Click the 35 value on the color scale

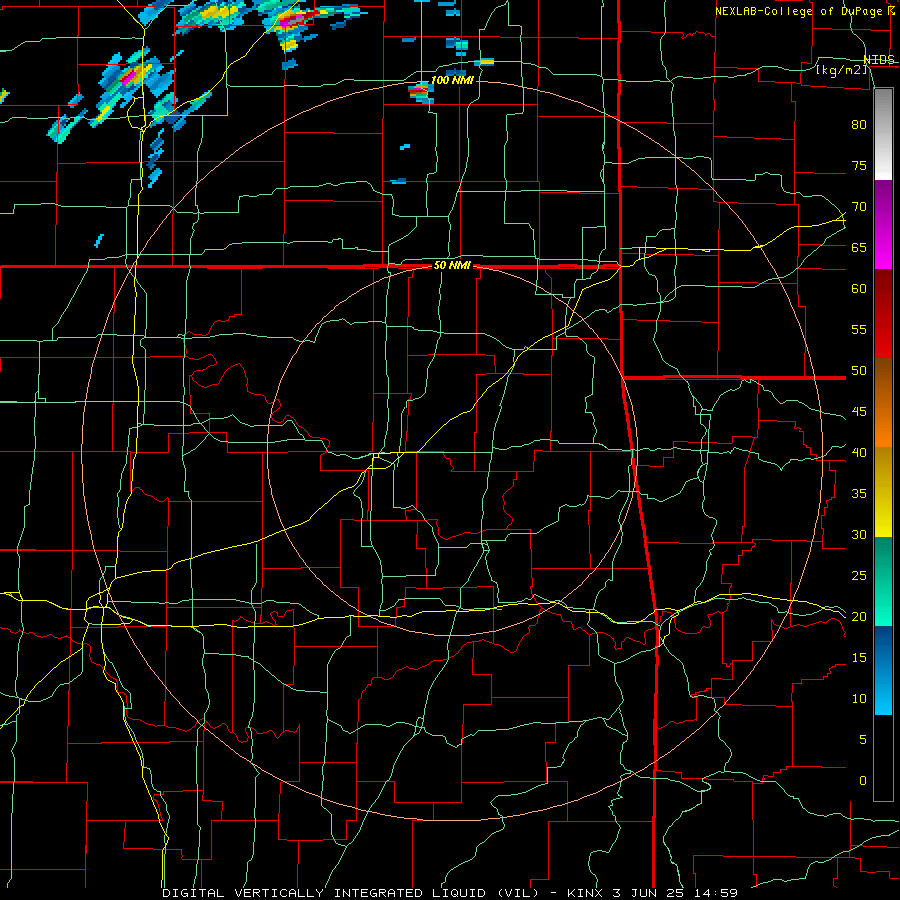(859, 494)
